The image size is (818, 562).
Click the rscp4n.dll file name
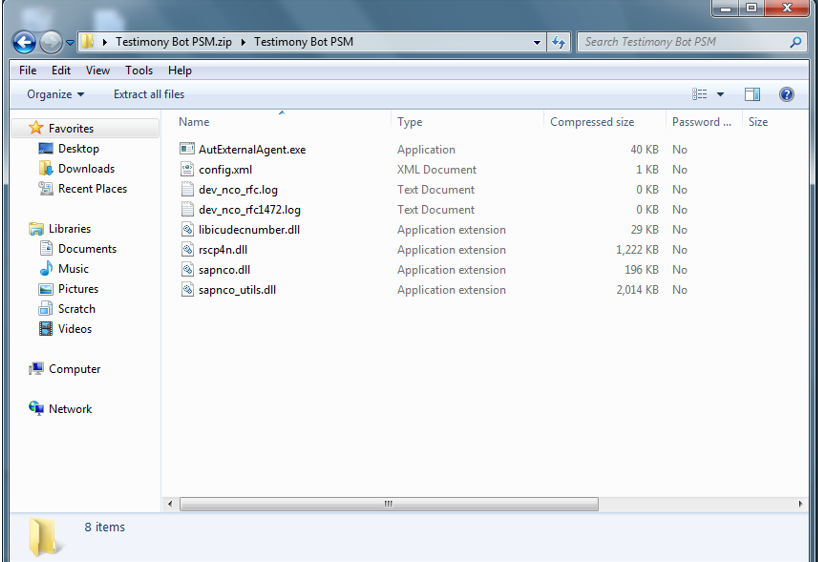pyautogui.click(x=223, y=250)
